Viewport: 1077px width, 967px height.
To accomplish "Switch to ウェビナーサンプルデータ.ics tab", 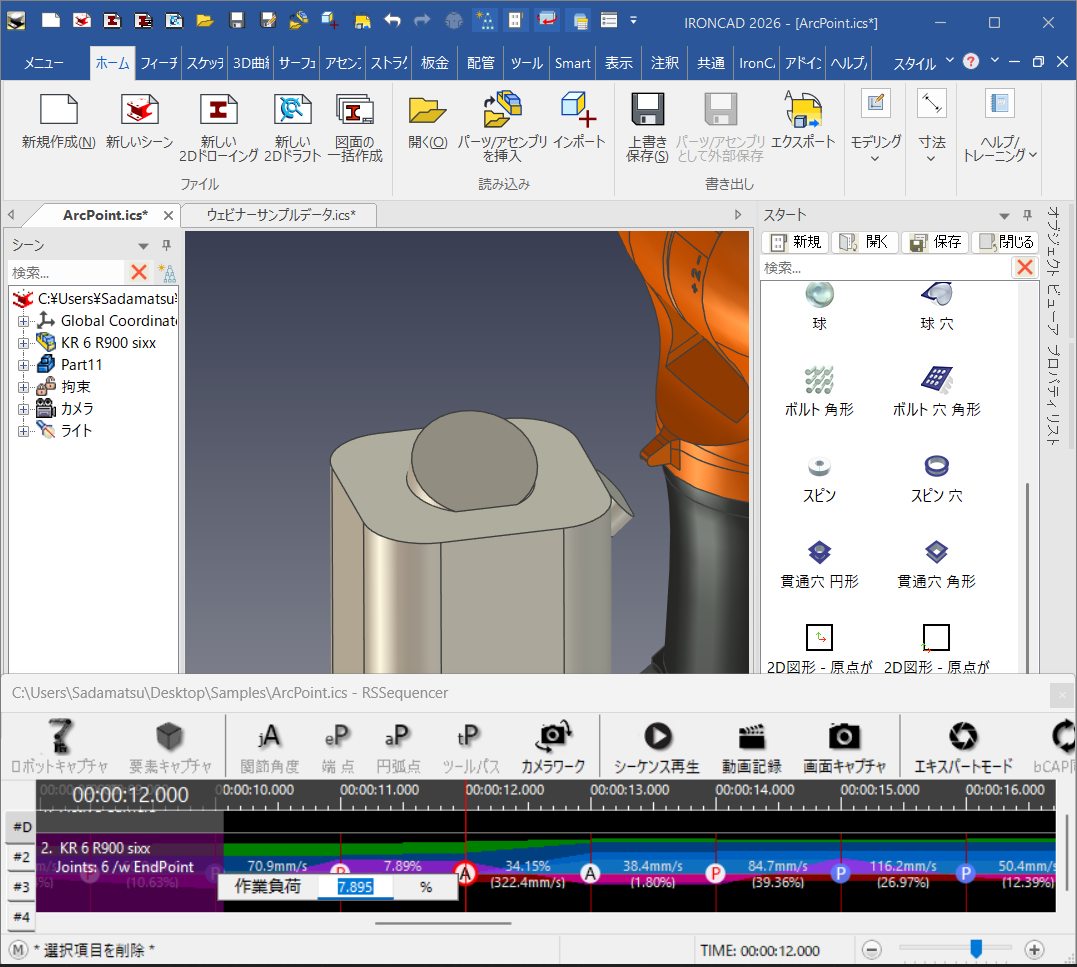I will pos(281,215).
